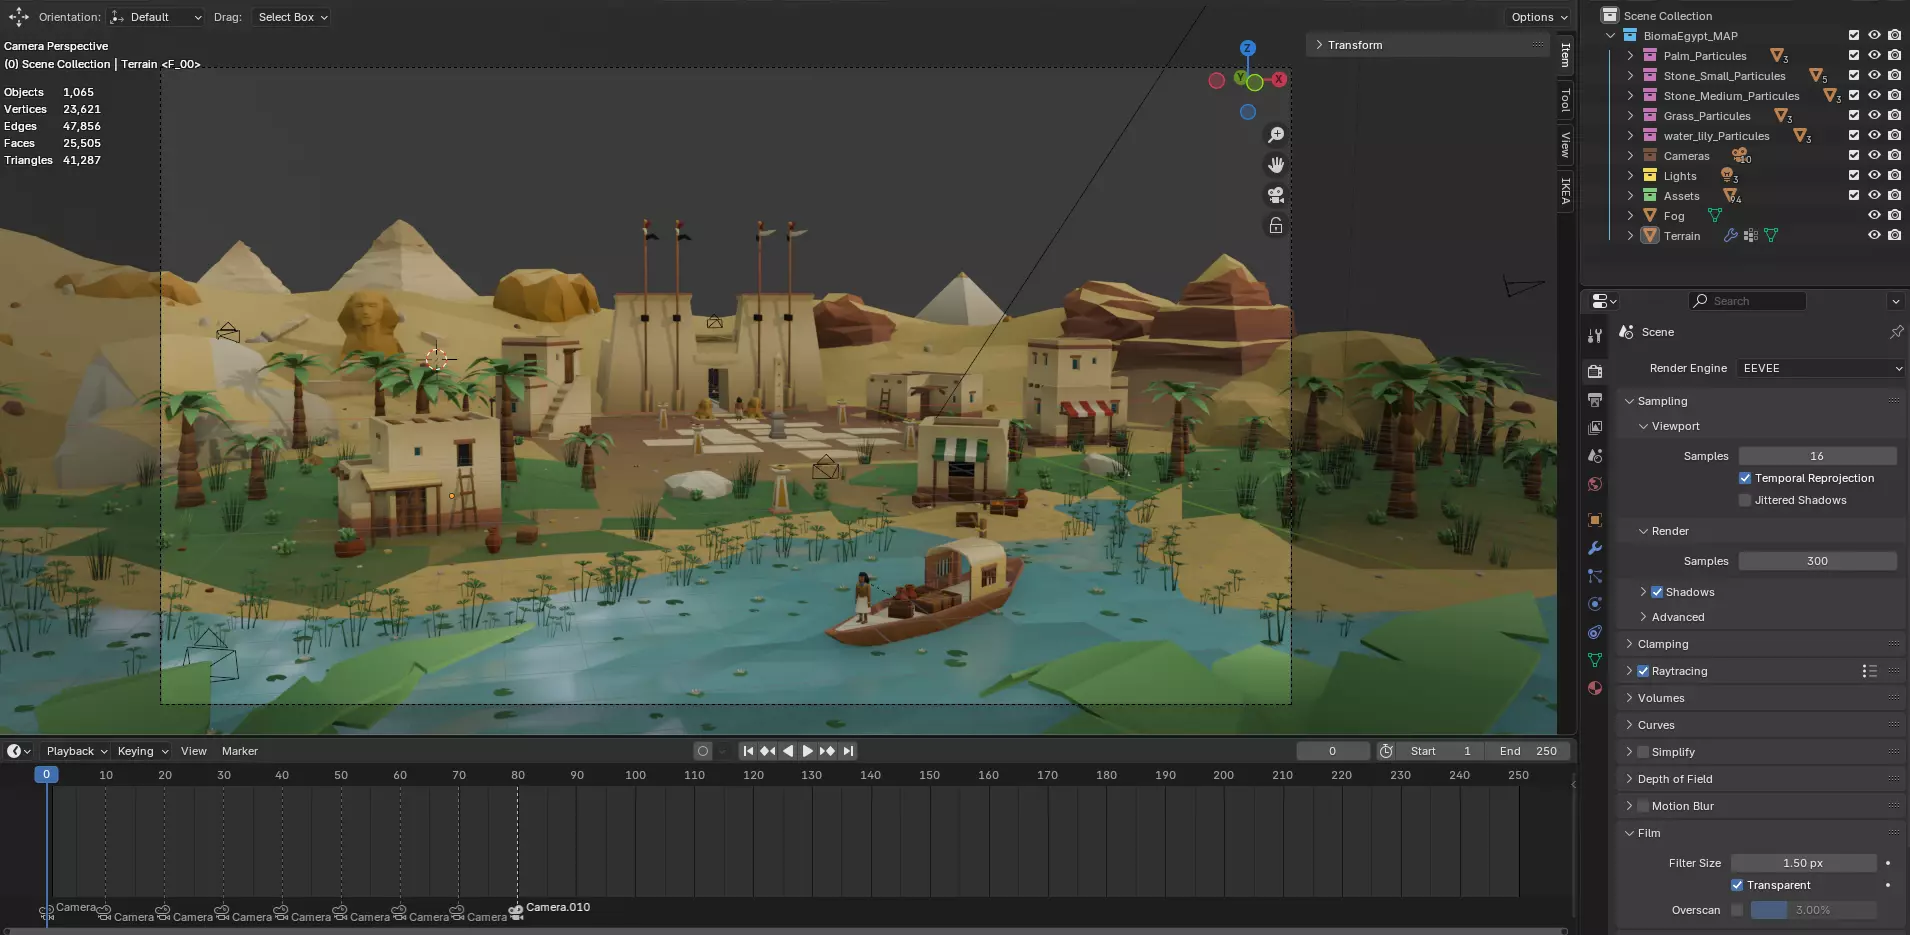Enable the Jittered Shadows checkbox
Screen dimensions: 1910x935
[1745, 500]
